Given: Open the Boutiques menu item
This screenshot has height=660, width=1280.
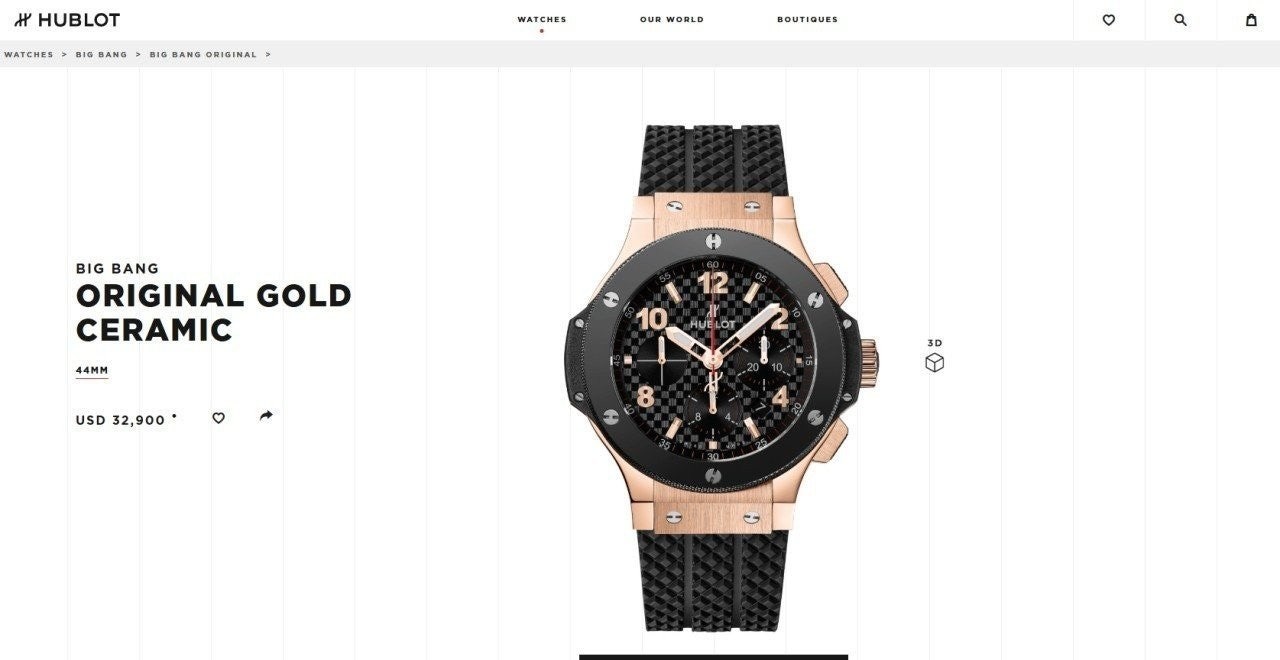Looking at the screenshot, I should tap(808, 19).
